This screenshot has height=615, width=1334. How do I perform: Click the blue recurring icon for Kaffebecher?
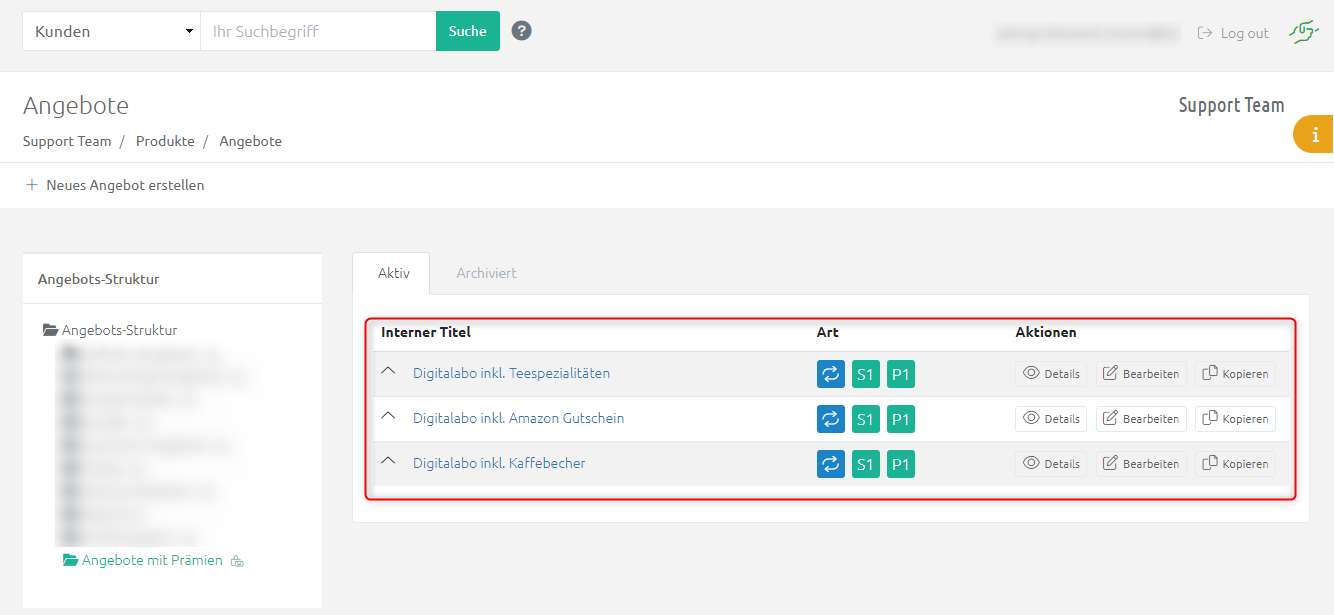pos(831,464)
